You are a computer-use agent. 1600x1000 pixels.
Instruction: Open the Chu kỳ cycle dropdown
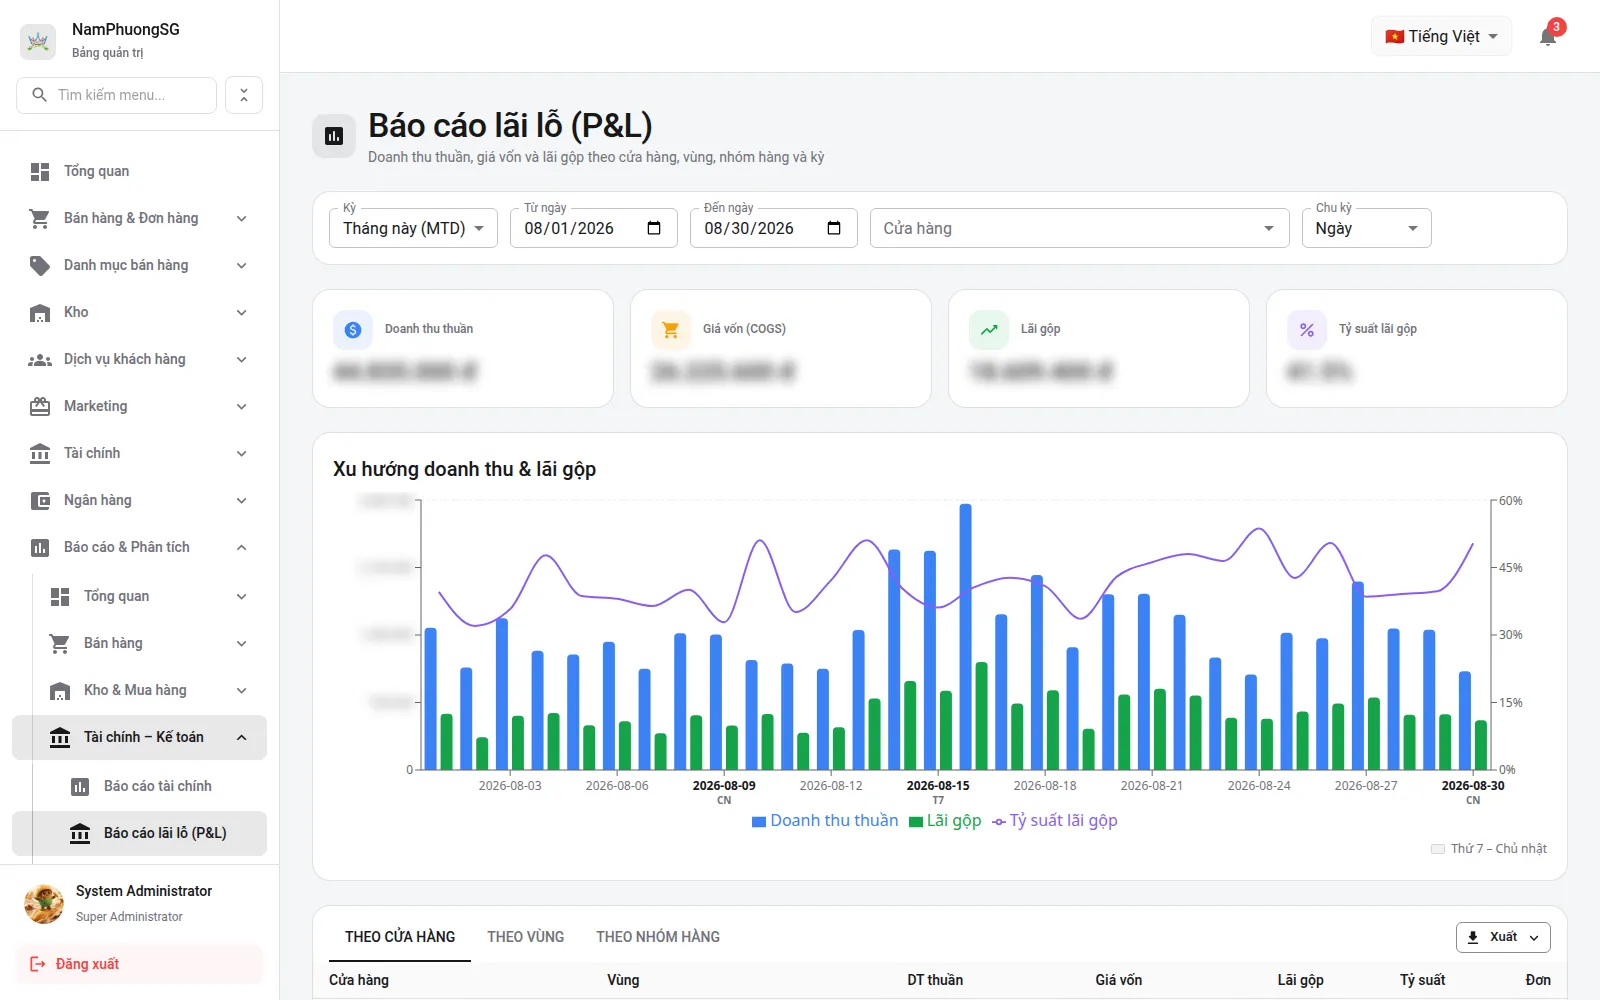(x=1366, y=228)
